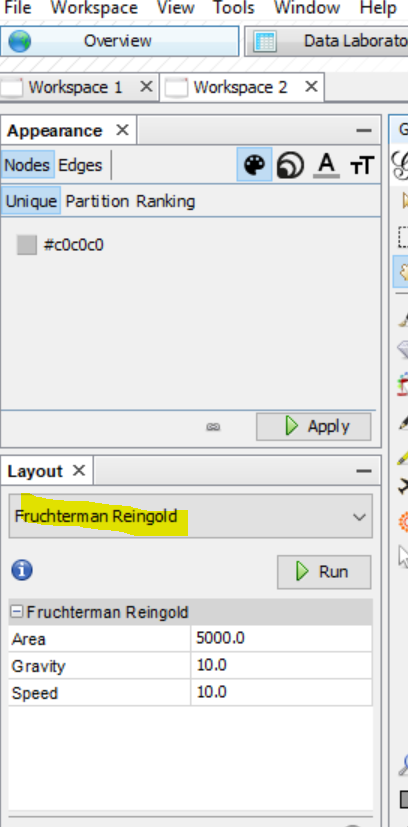Choose the label size icon
The height and width of the screenshot is (827, 408).
tap(362, 166)
